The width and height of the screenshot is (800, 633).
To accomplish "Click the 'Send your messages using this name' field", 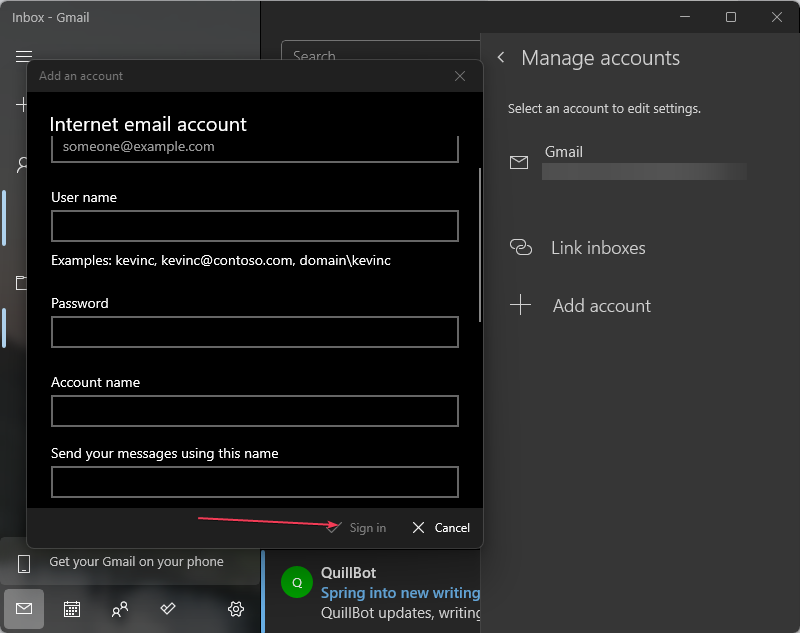I will tap(255, 482).
